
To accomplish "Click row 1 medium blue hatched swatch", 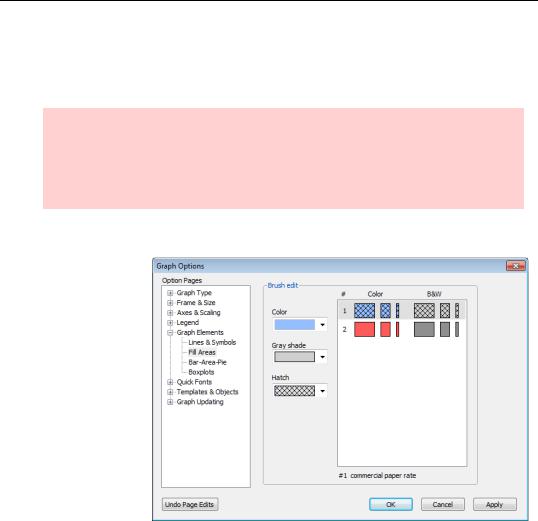I will [386, 311].
